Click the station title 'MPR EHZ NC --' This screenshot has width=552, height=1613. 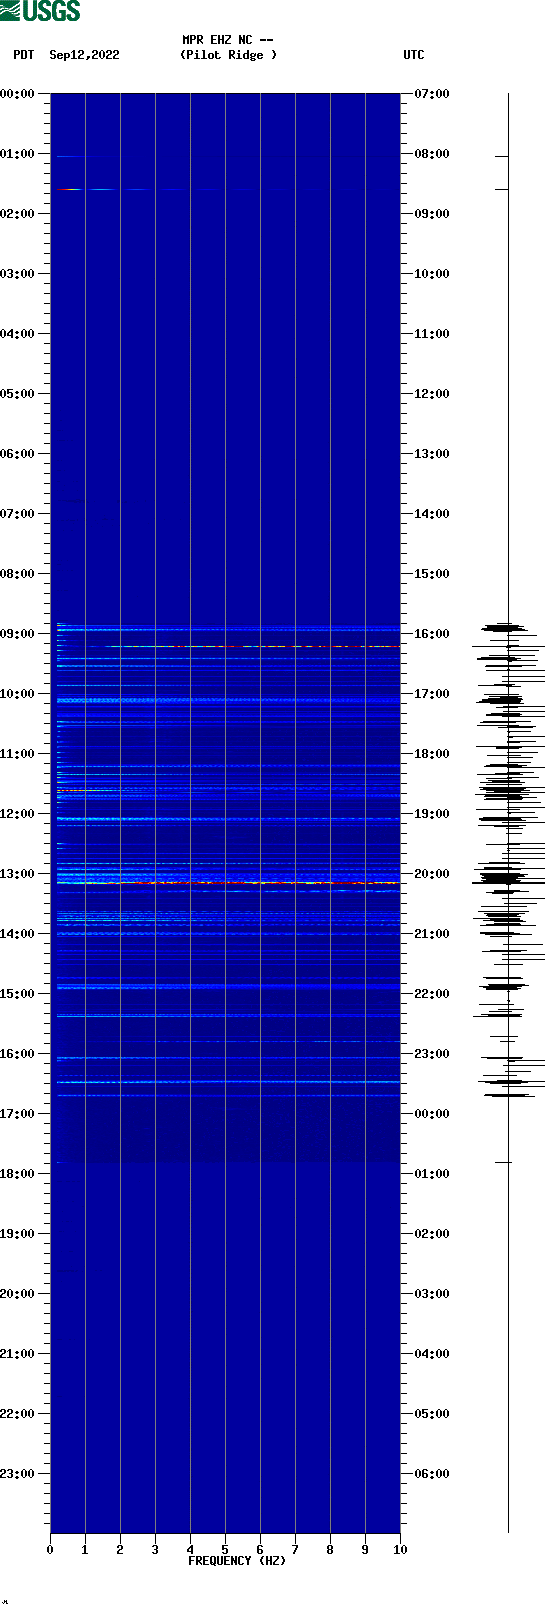point(228,40)
